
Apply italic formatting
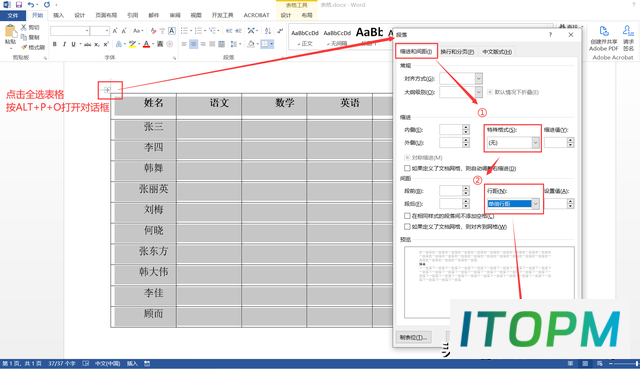click(64, 44)
